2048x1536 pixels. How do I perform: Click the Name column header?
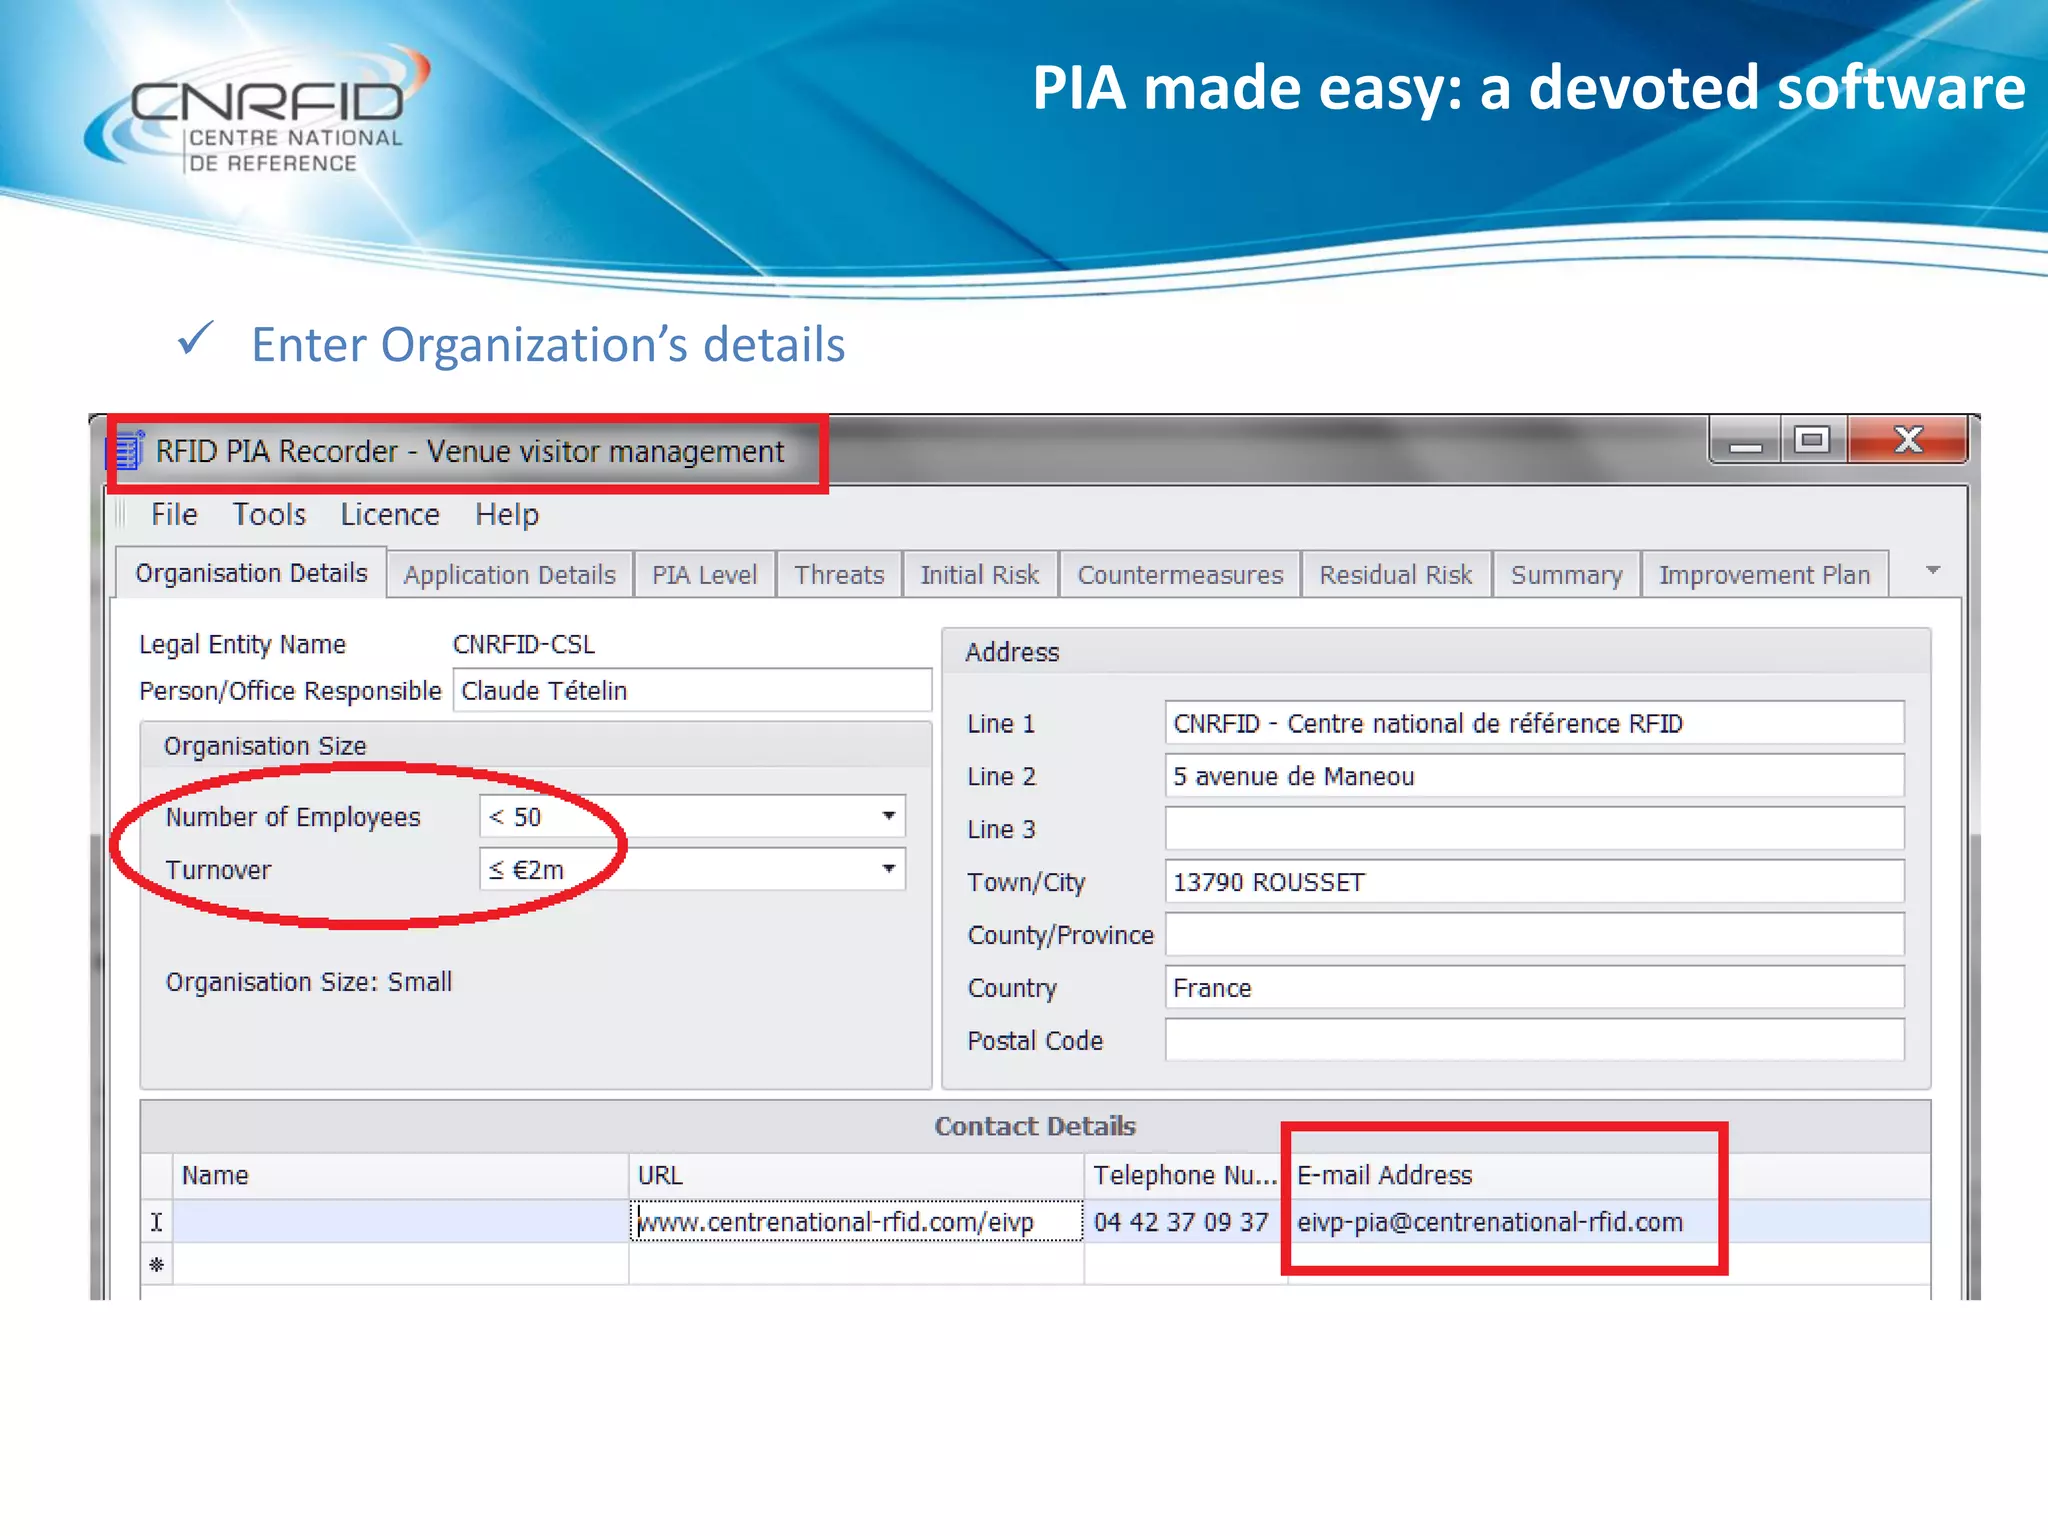401,1175
